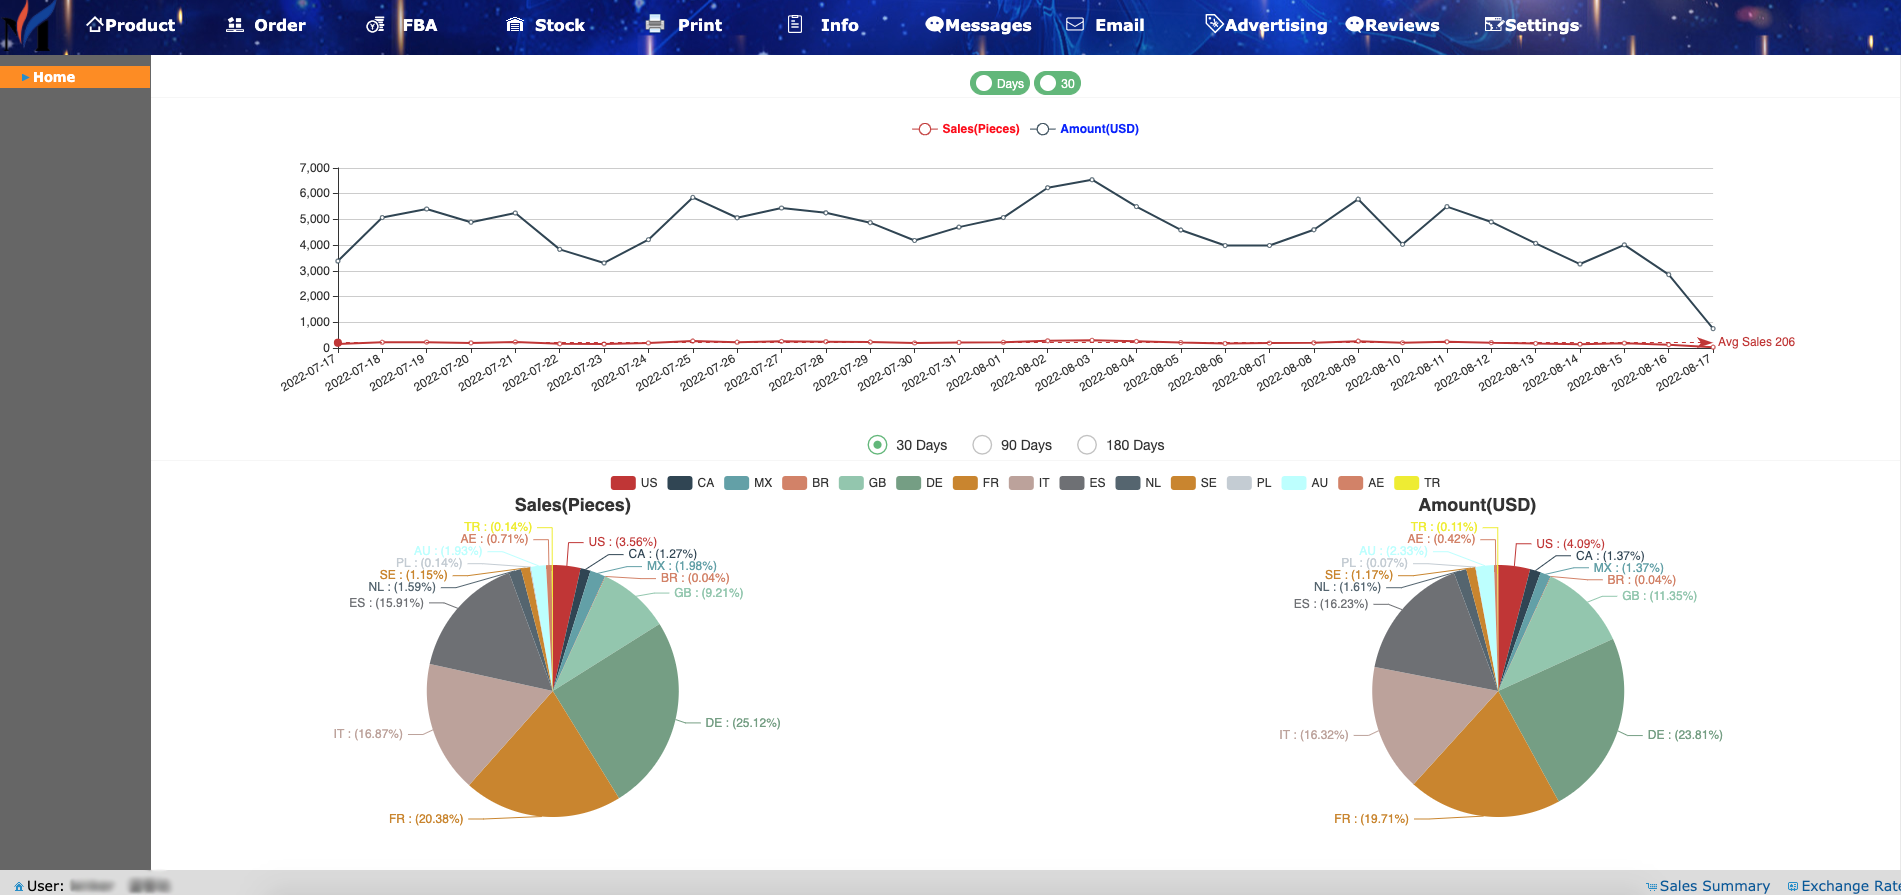
Task: Select the 180 Days radio option
Action: pyautogui.click(x=1087, y=445)
